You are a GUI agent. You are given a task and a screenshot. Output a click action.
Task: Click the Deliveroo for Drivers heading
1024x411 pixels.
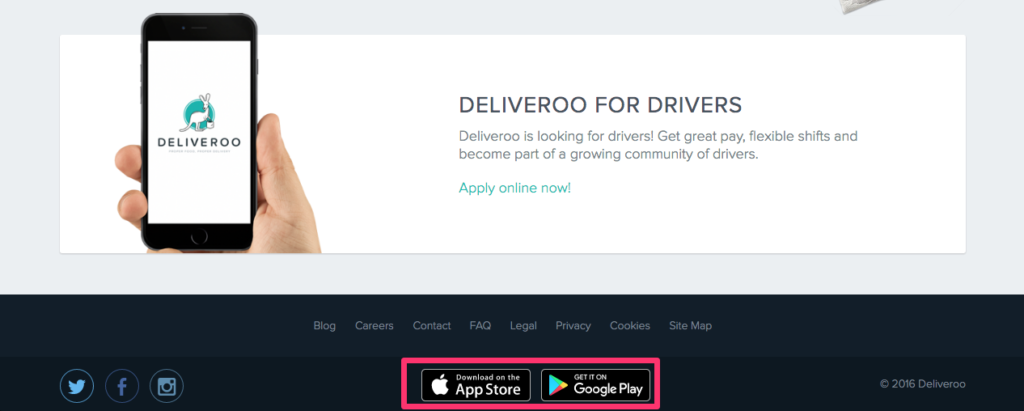[x=600, y=105]
